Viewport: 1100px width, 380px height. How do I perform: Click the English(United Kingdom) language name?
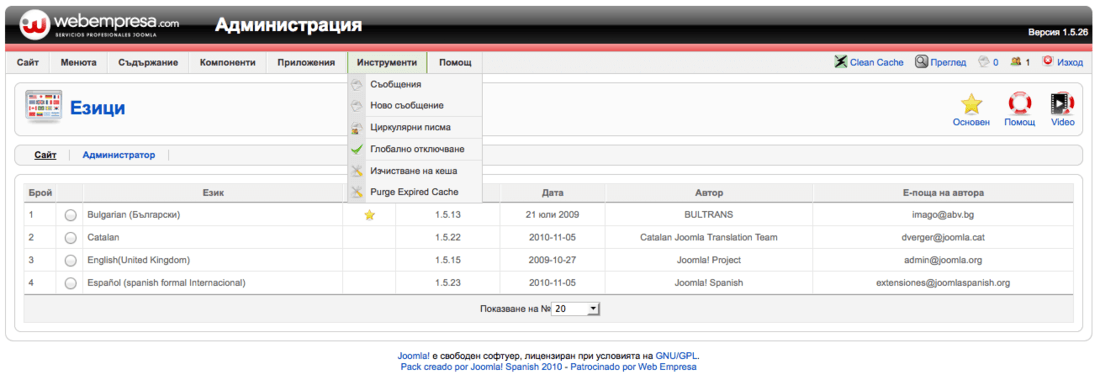[x=138, y=260]
